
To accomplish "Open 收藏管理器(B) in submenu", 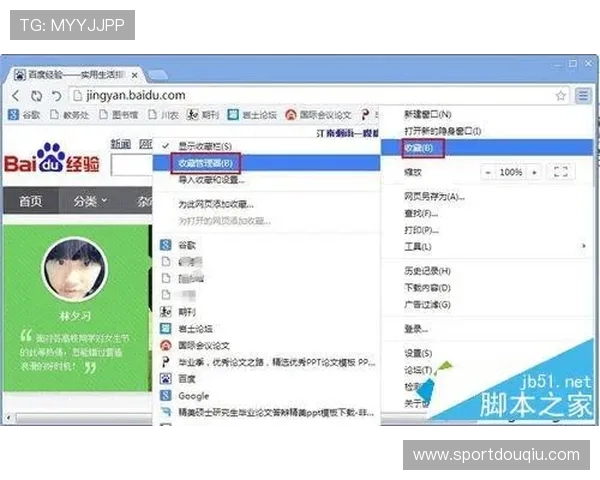I will (266, 163).
